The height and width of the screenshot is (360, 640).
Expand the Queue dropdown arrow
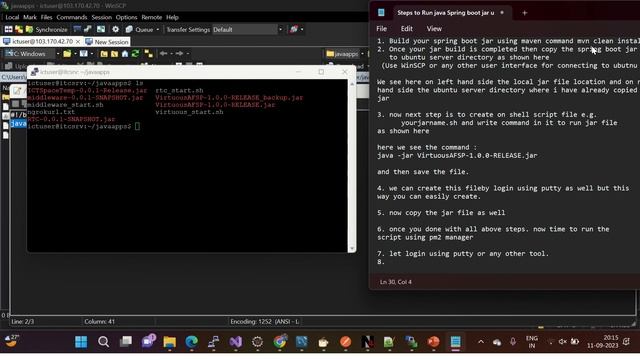158,29
